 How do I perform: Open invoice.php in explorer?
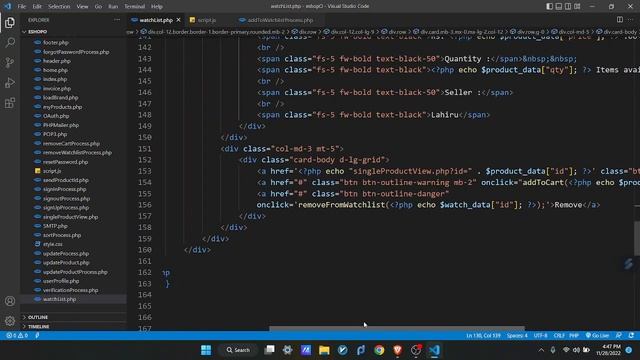click(57, 88)
